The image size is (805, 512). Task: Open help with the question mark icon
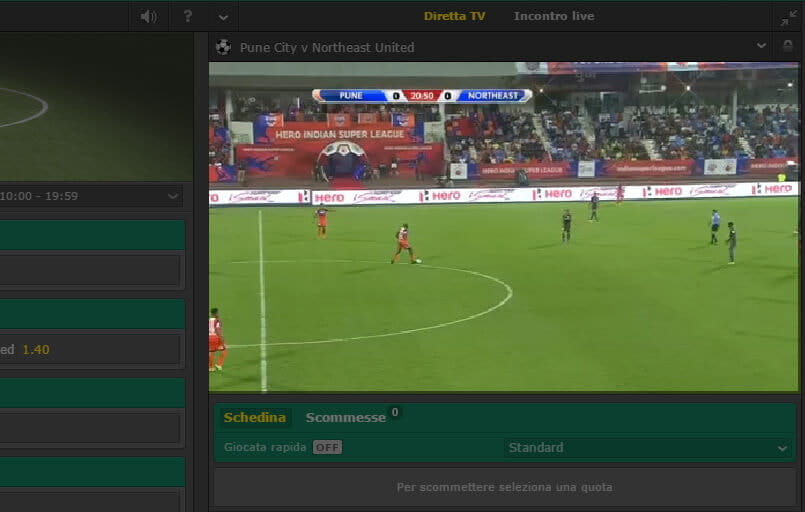(188, 16)
